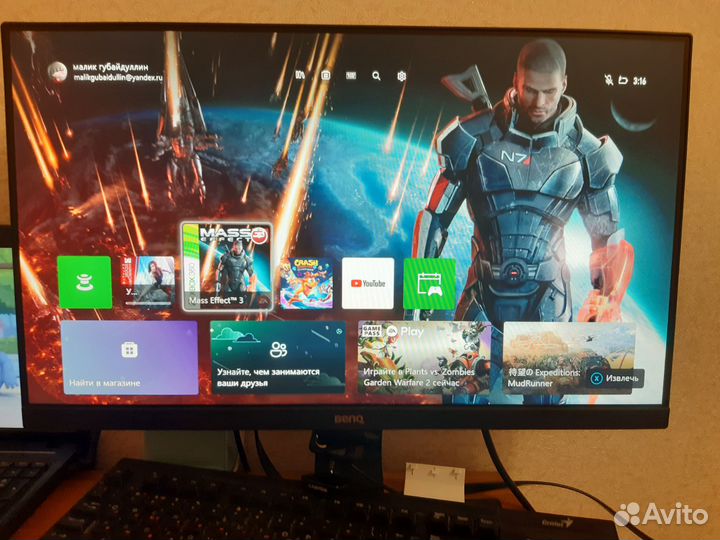This screenshot has width=720, height=540.
Task: Open the Game Pass icon in top bar
Action: (x=351, y=75)
